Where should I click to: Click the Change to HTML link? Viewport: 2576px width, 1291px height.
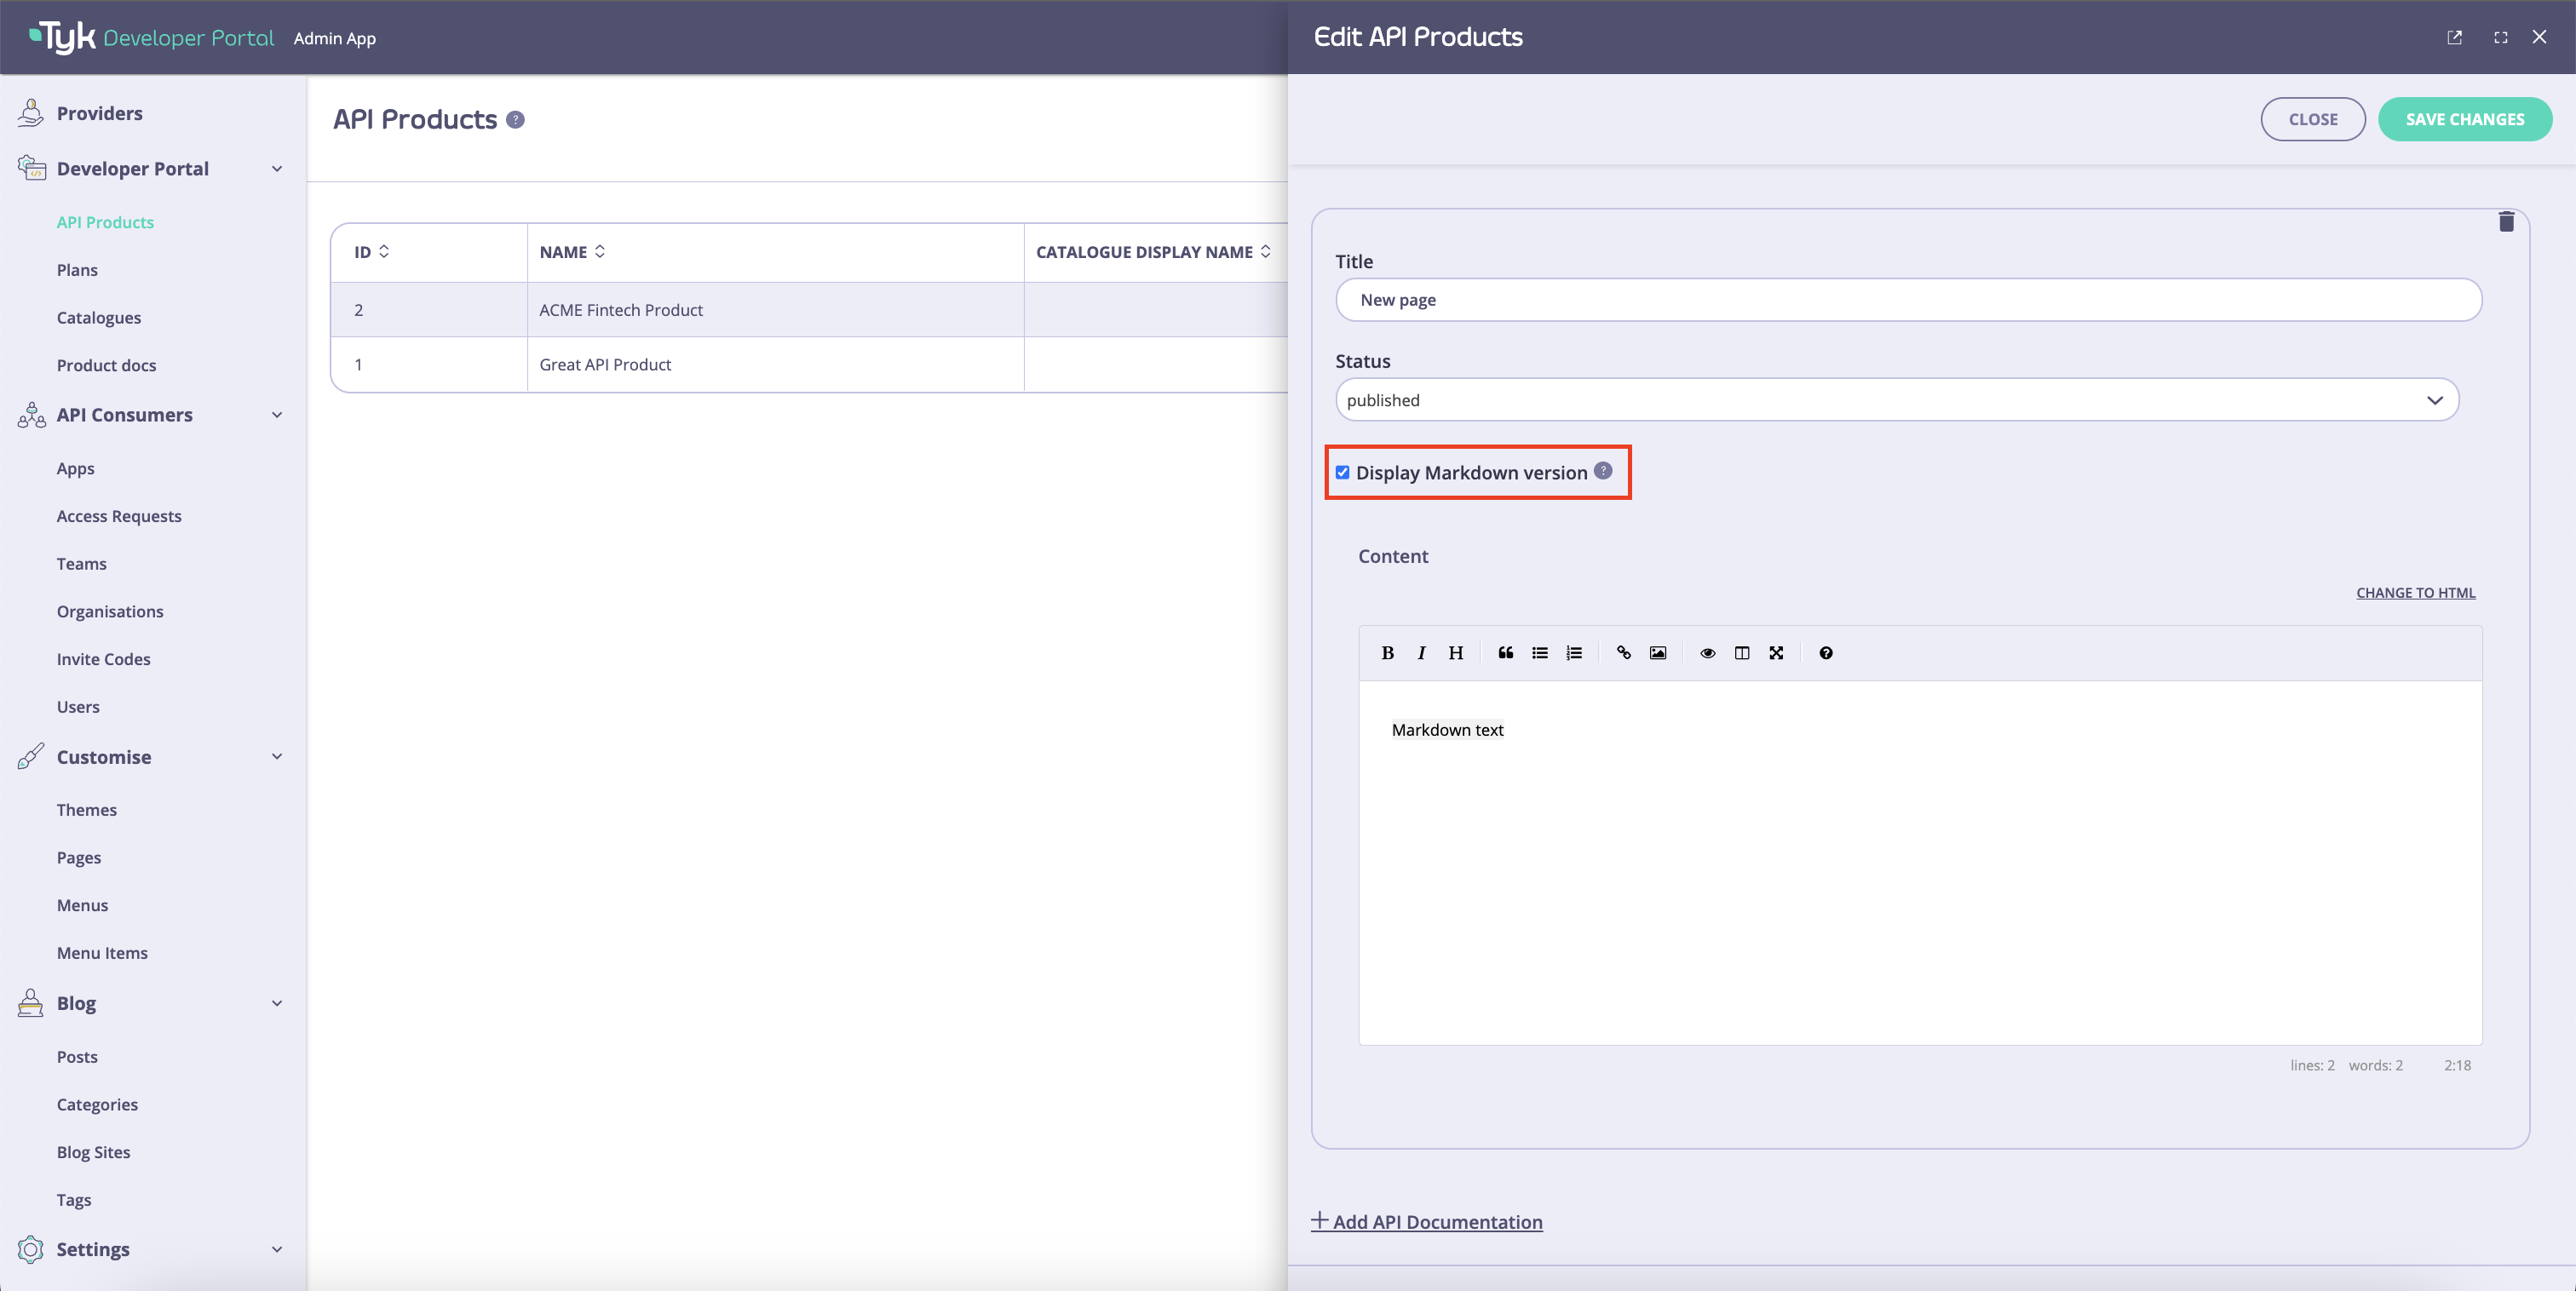pyautogui.click(x=2415, y=593)
